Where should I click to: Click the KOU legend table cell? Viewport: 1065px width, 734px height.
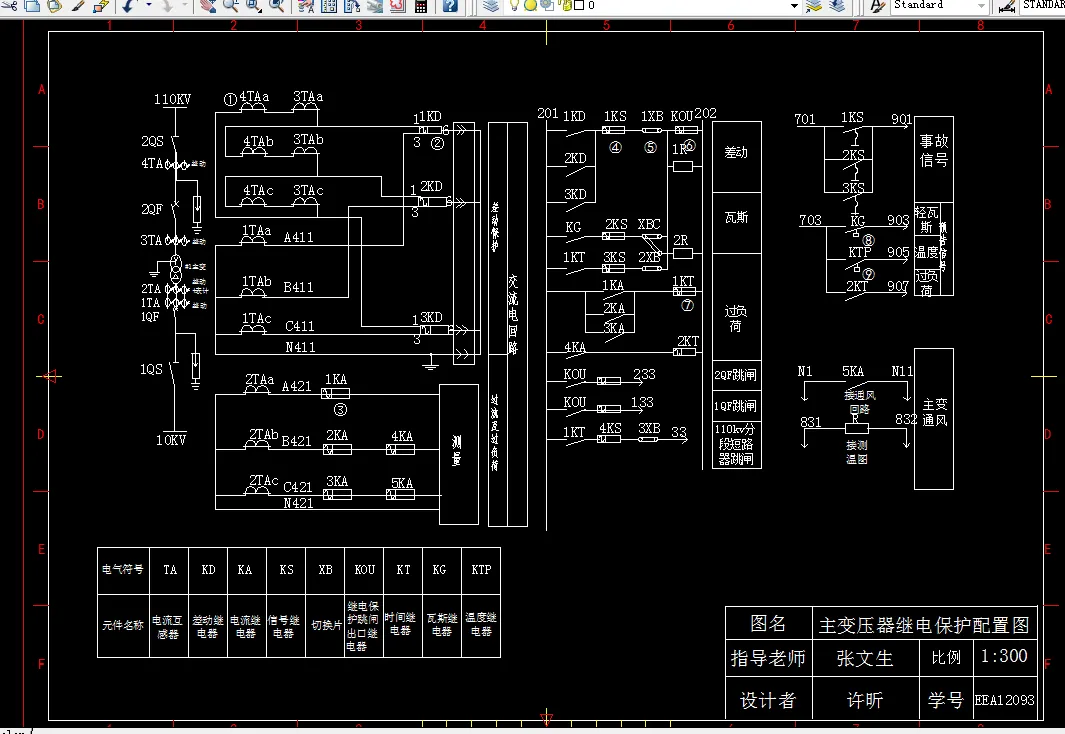(x=365, y=570)
